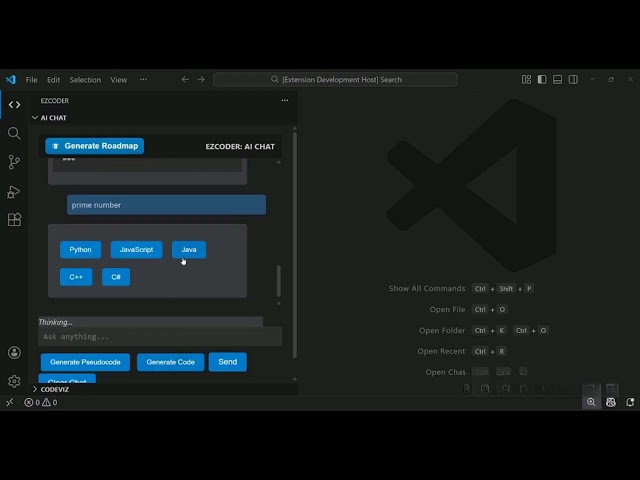
Task: Open the Copilot status bar icon
Action: coord(611,402)
